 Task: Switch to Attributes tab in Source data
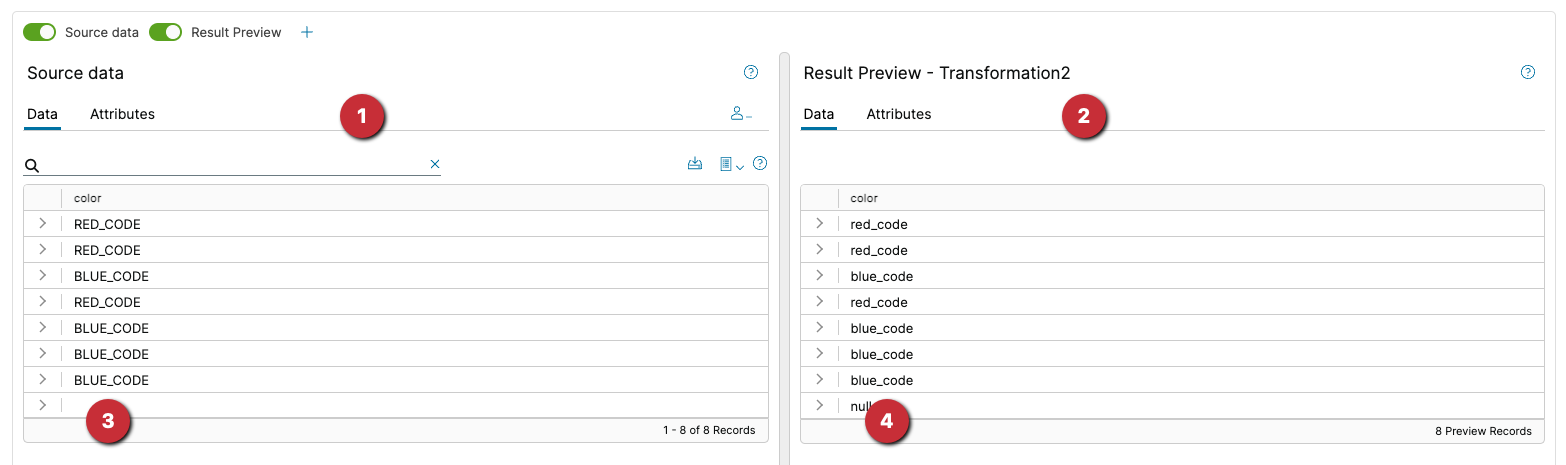pyautogui.click(x=122, y=114)
